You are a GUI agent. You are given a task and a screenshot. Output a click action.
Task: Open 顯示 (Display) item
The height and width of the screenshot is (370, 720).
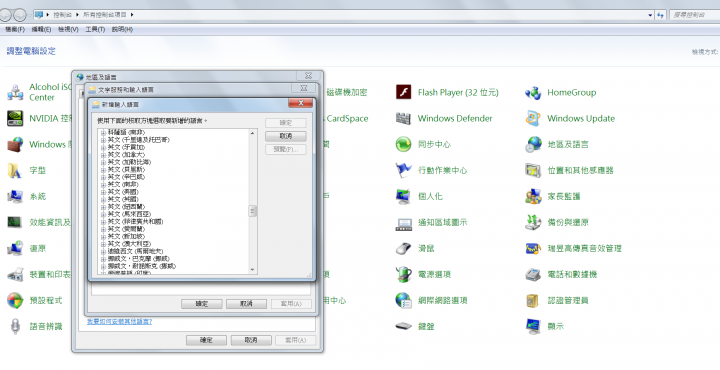(x=544, y=326)
